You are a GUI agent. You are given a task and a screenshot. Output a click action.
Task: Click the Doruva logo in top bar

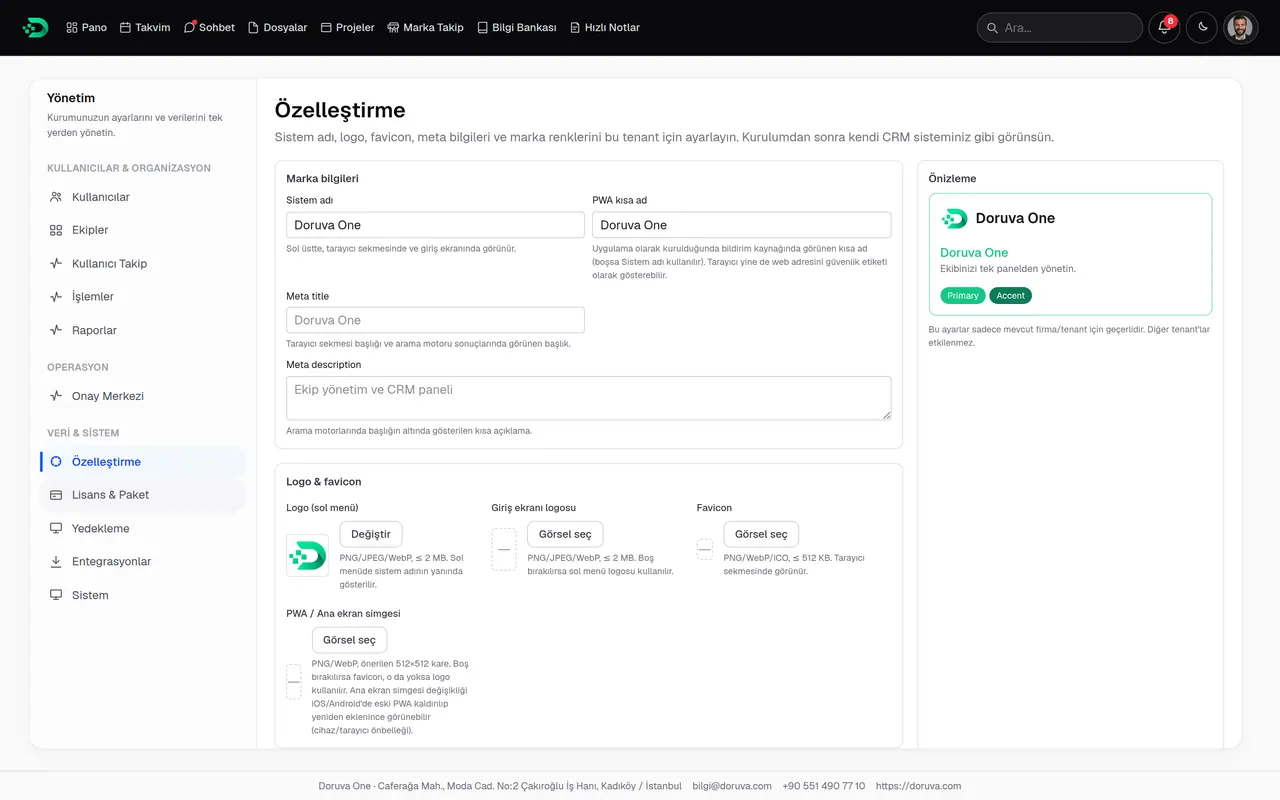coord(35,28)
